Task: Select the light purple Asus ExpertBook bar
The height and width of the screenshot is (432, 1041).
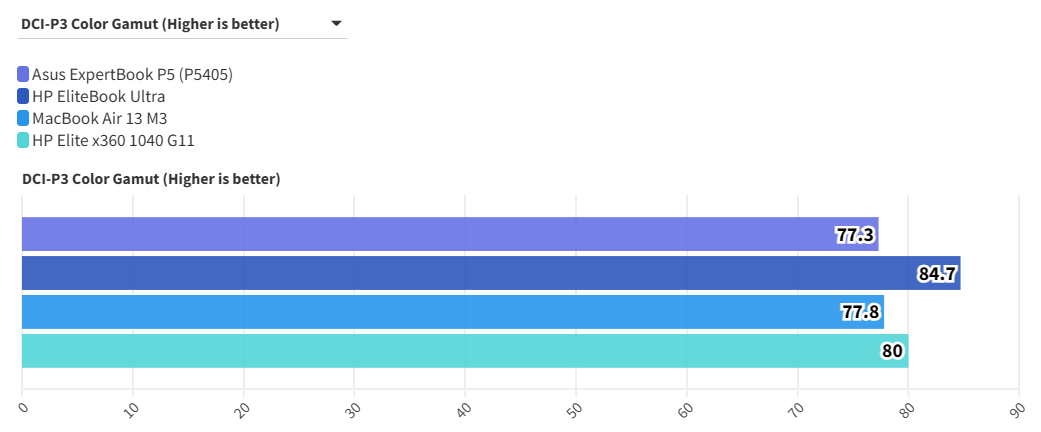Action: (420, 235)
